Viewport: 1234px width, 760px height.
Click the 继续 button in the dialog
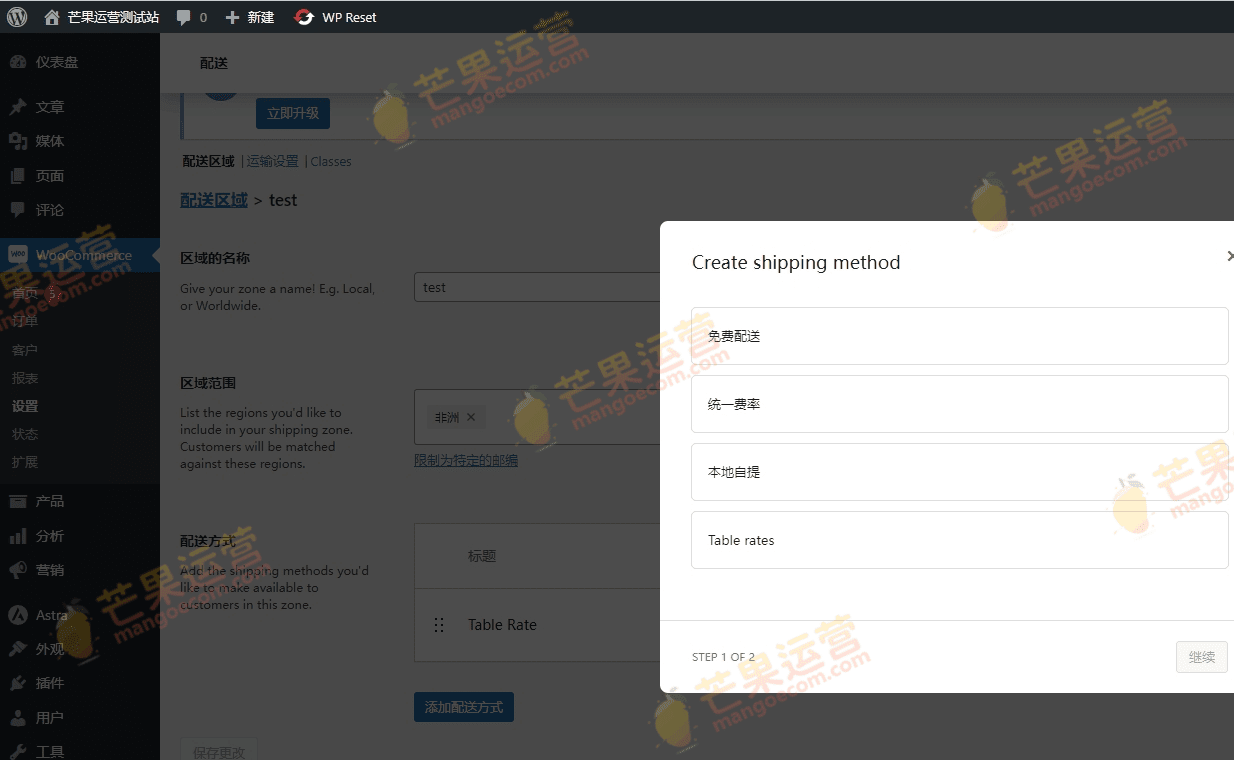click(1201, 657)
